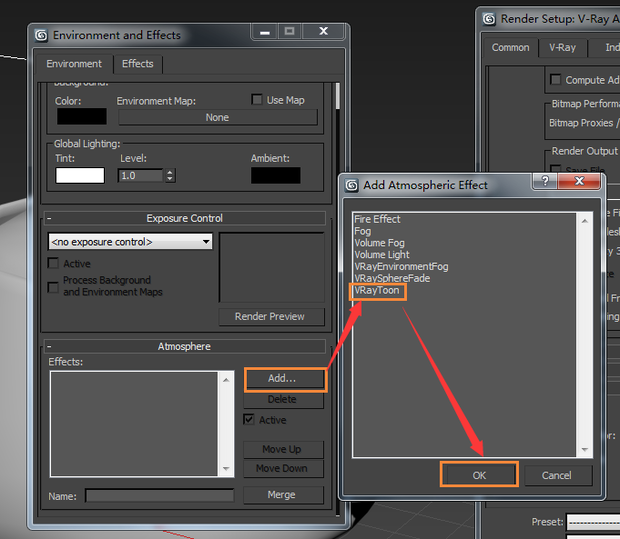
Task: Open the black Ambient color swatch
Action: coord(276,175)
